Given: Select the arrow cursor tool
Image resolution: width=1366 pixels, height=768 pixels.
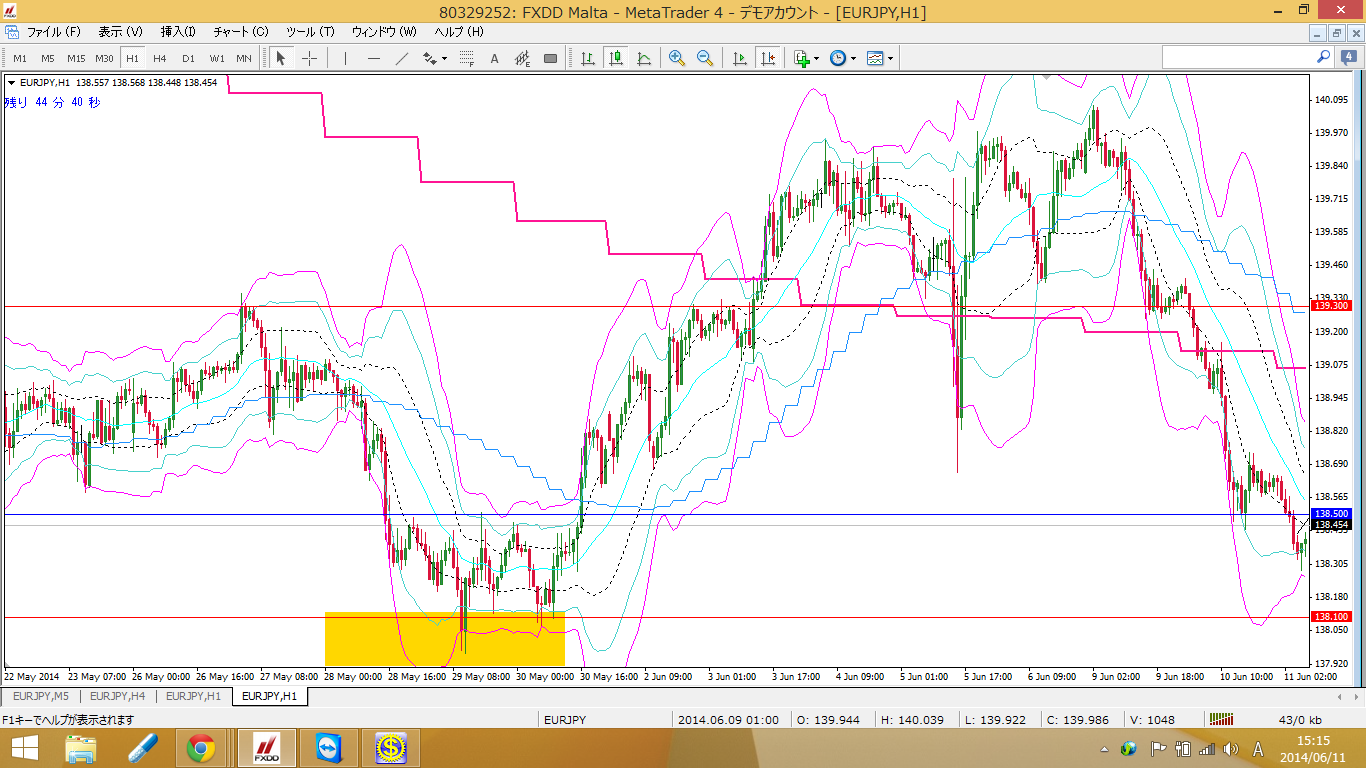Looking at the screenshot, I should pyautogui.click(x=281, y=58).
